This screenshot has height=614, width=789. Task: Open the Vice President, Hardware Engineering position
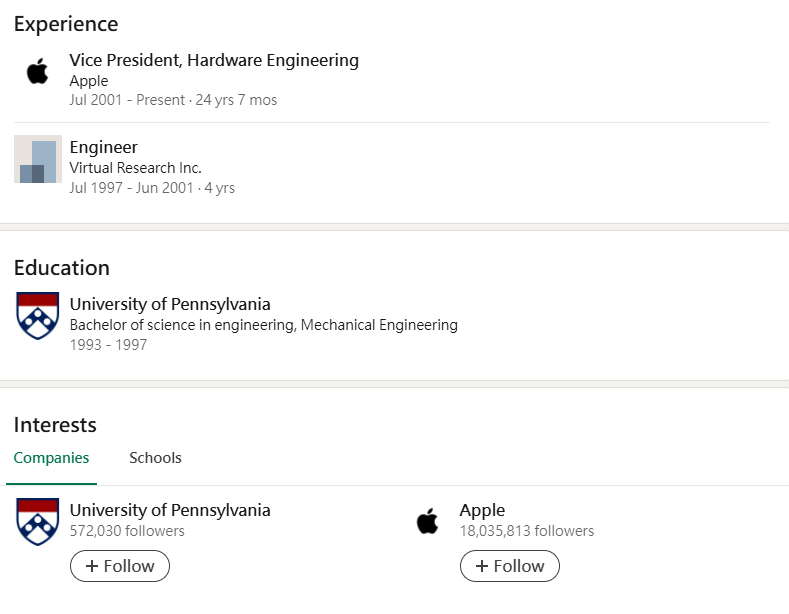click(x=214, y=60)
